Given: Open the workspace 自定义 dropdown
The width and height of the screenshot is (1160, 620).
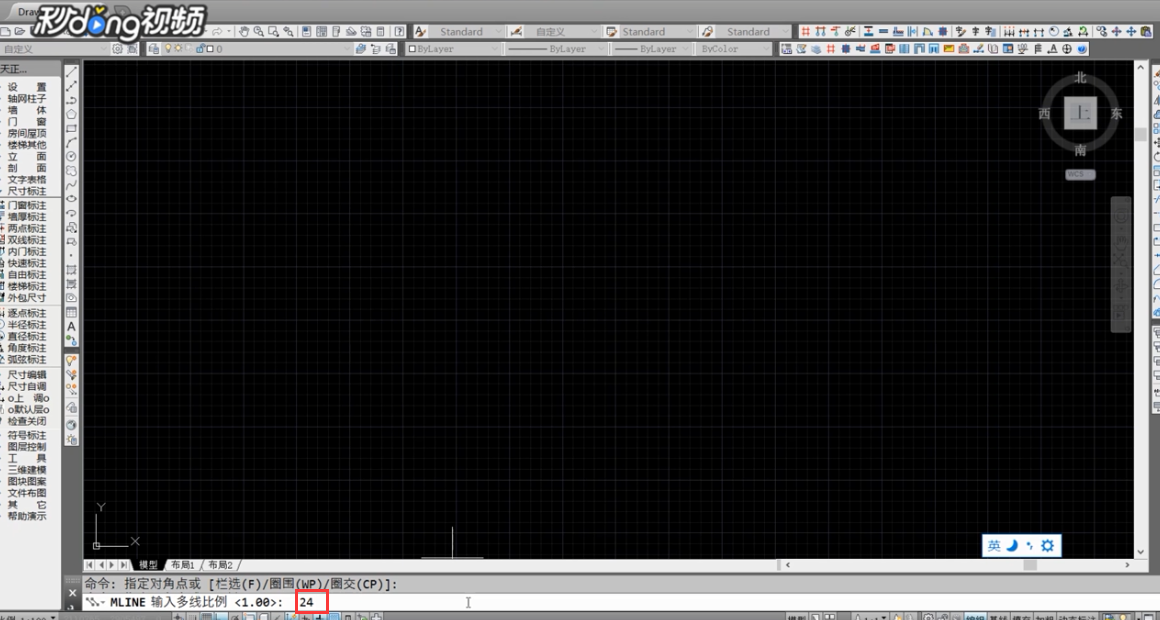Looking at the screenshot, I should [55, 49].
